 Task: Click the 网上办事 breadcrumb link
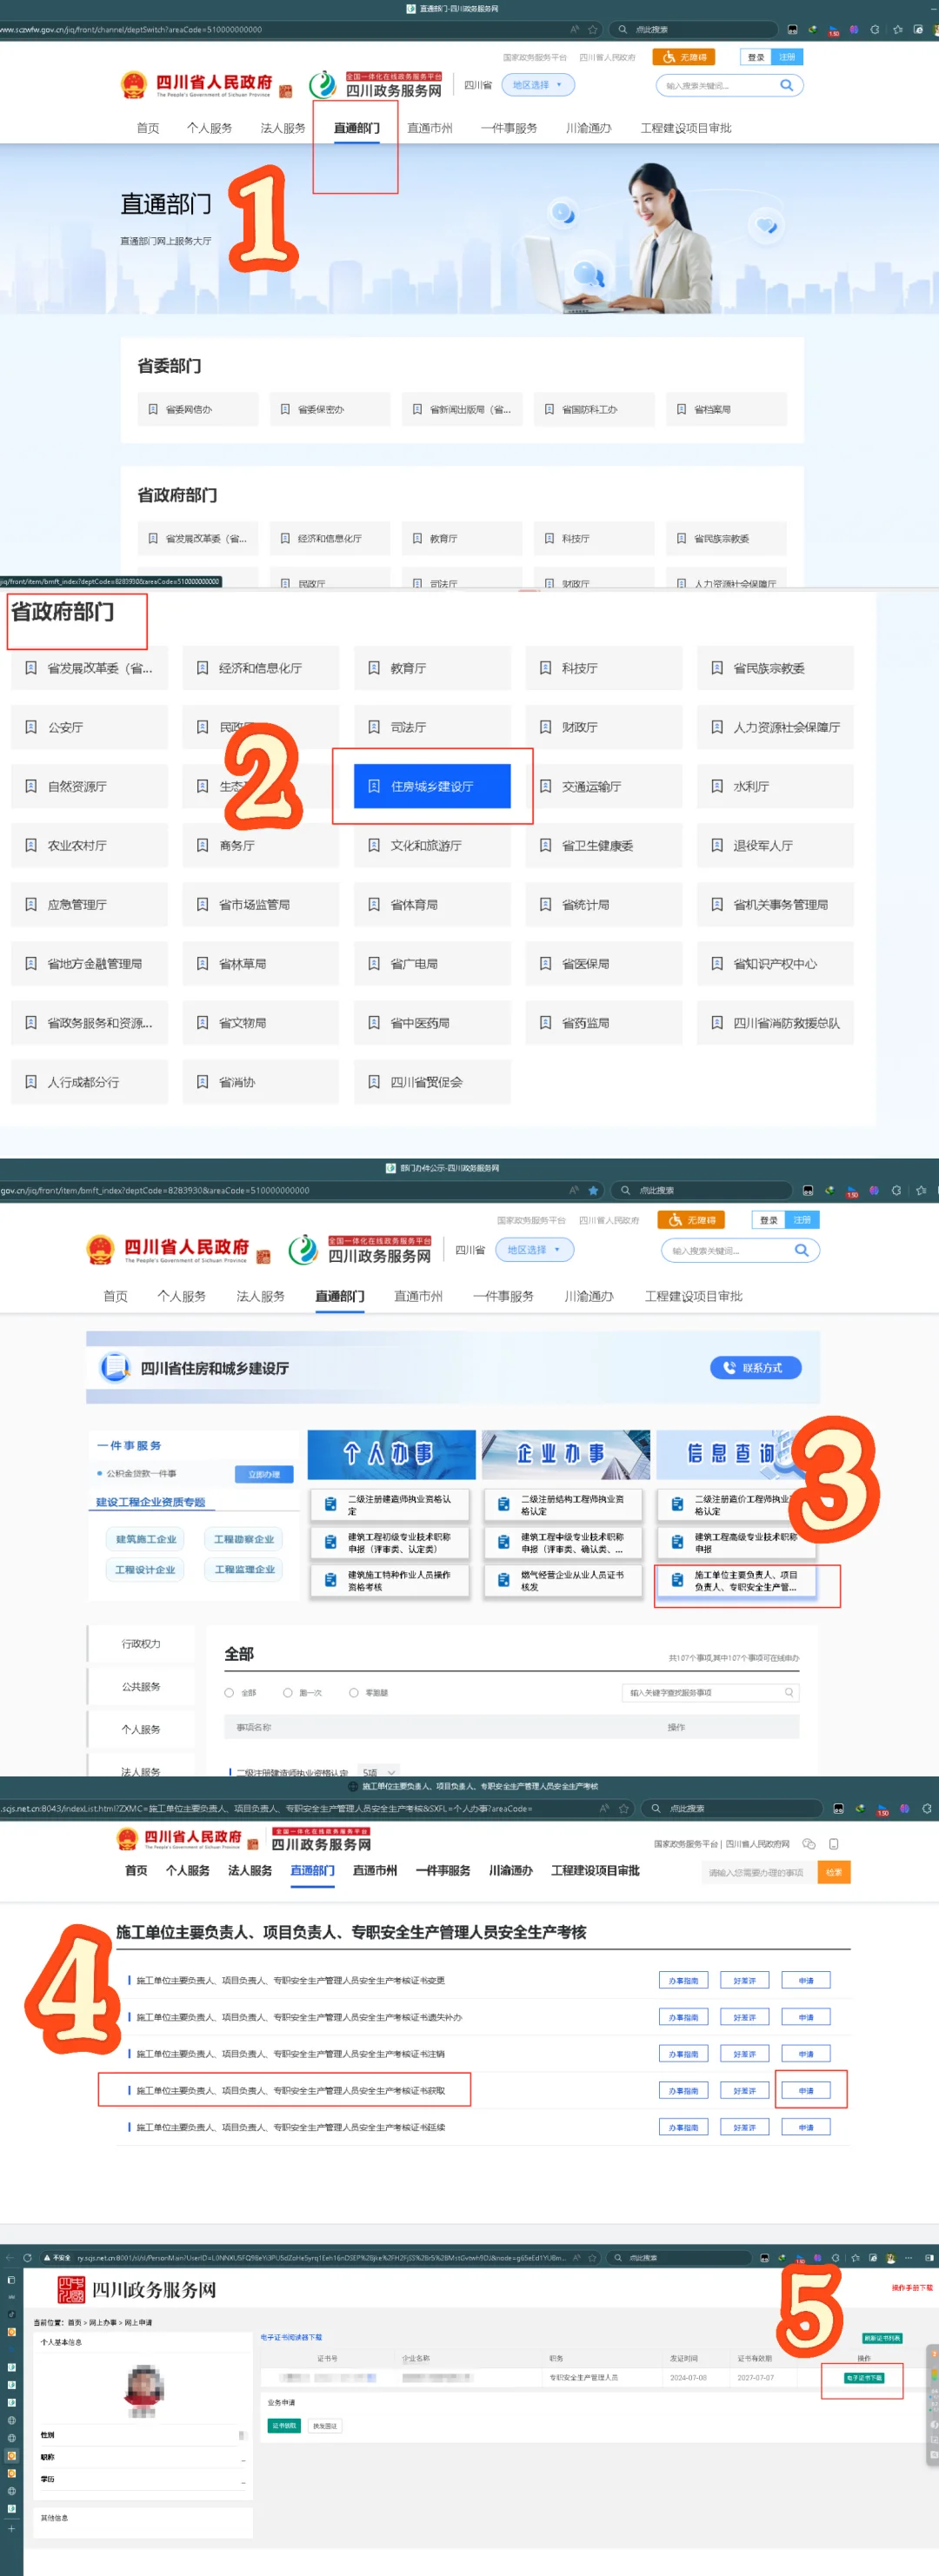click(x=102, y=2322)
